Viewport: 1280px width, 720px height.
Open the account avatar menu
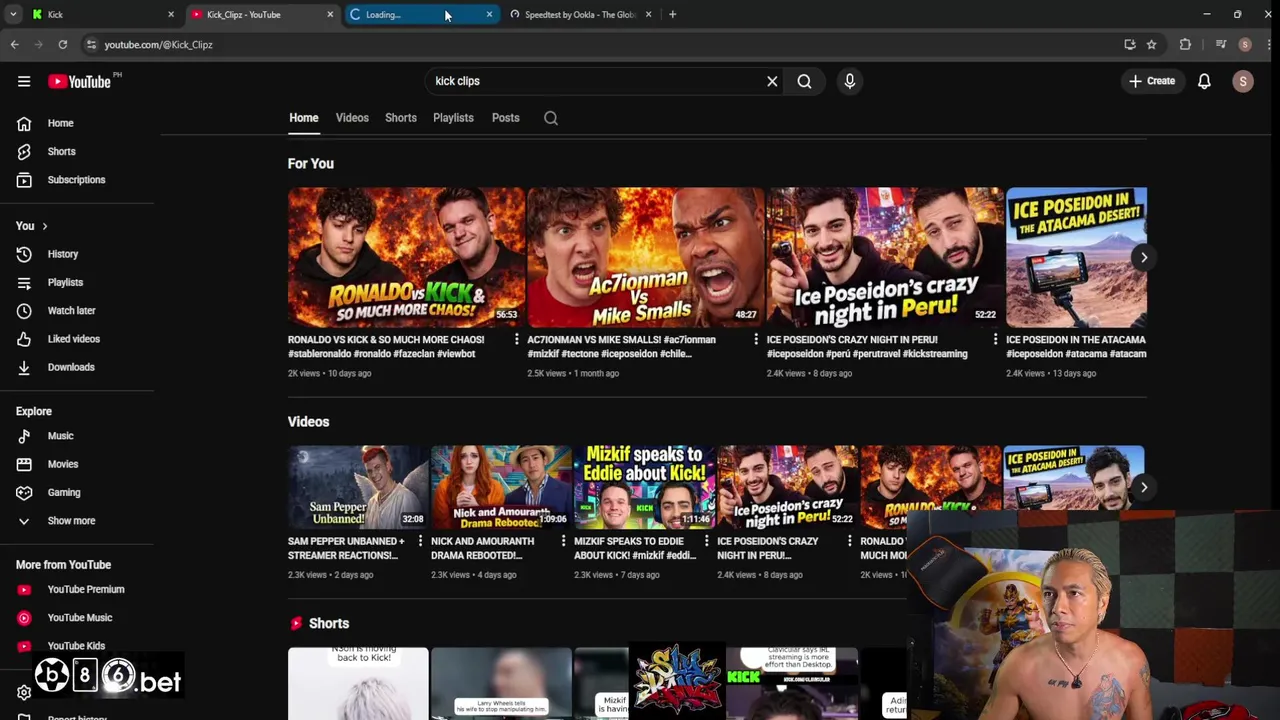[1243, 81]
